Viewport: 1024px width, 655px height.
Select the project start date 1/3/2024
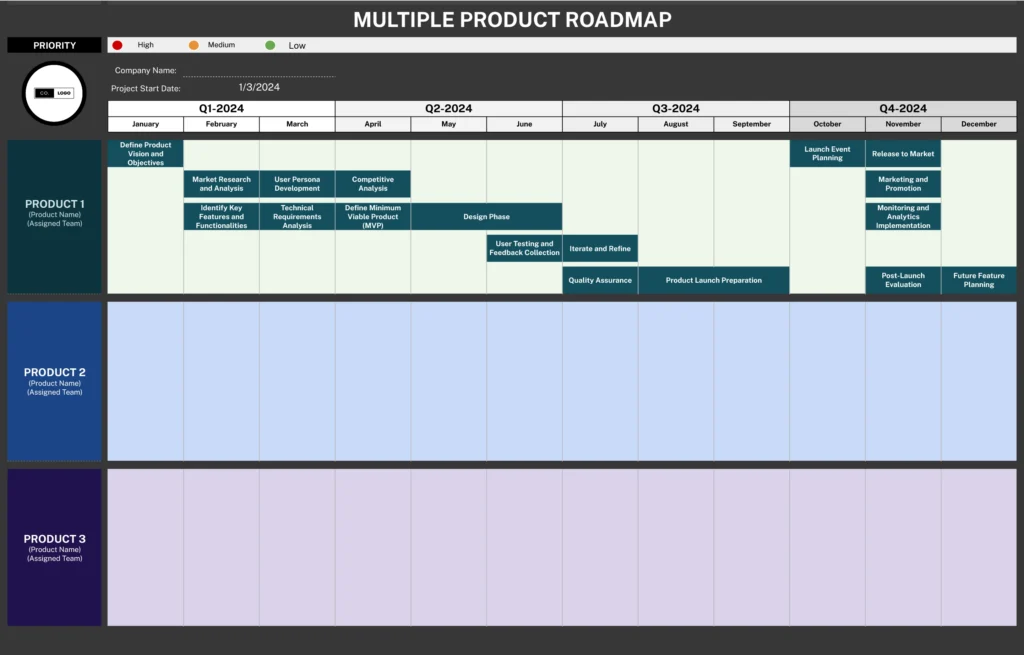click(259, 88)
